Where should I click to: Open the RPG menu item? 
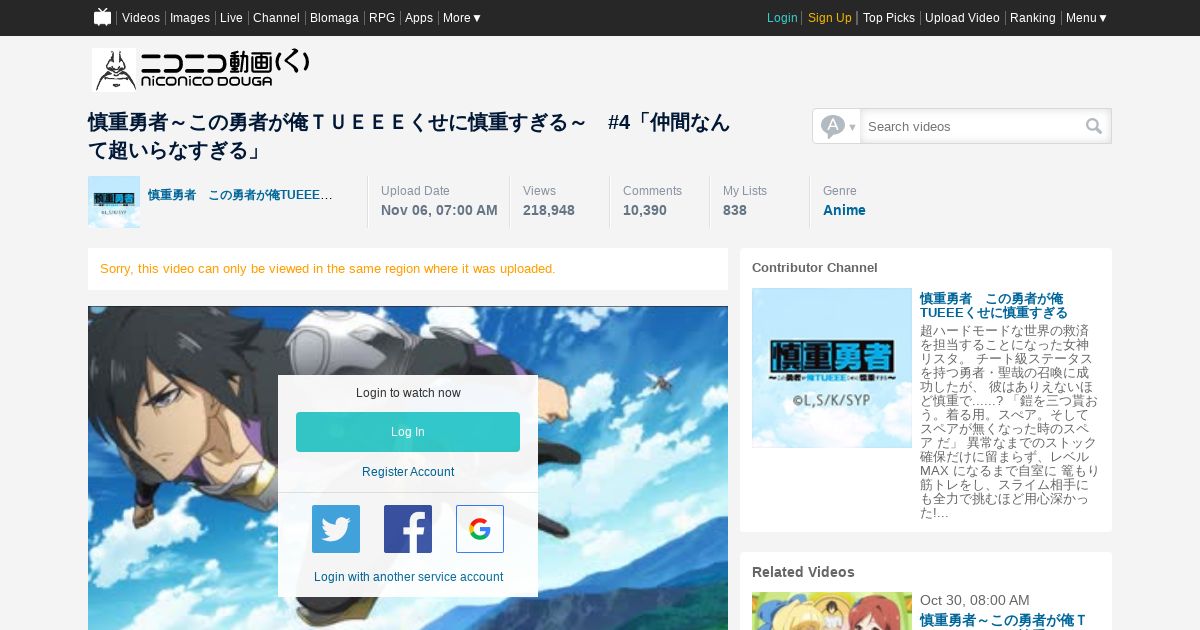tap(382, 18)
